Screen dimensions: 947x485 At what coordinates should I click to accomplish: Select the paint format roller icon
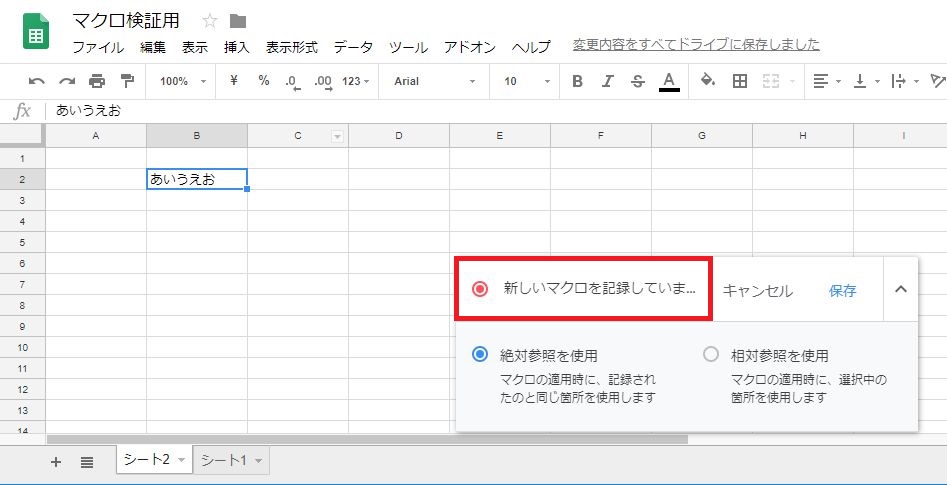[127, 81]
